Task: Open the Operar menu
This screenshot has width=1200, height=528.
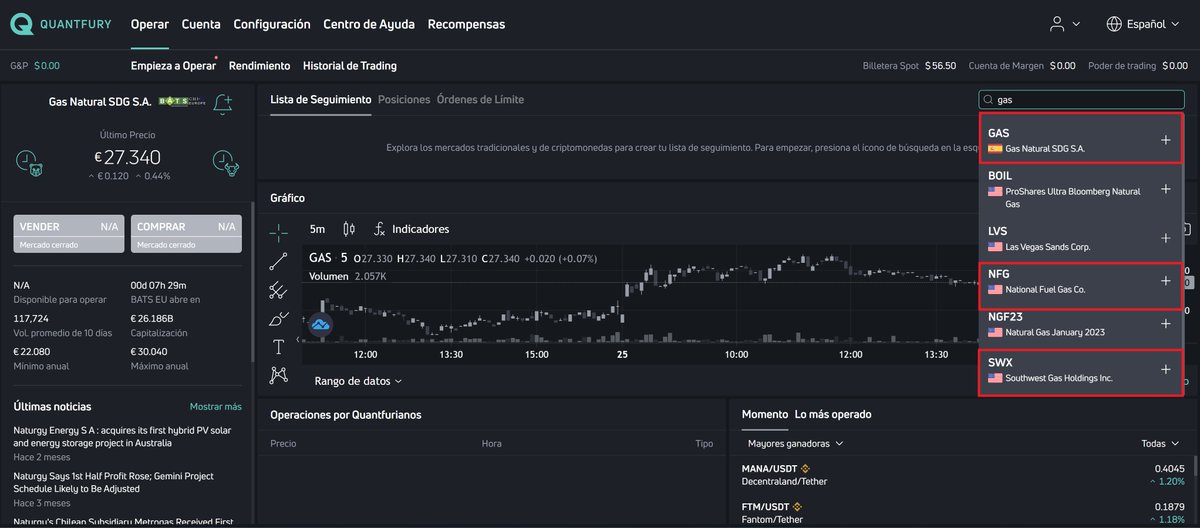Action: 150,24
